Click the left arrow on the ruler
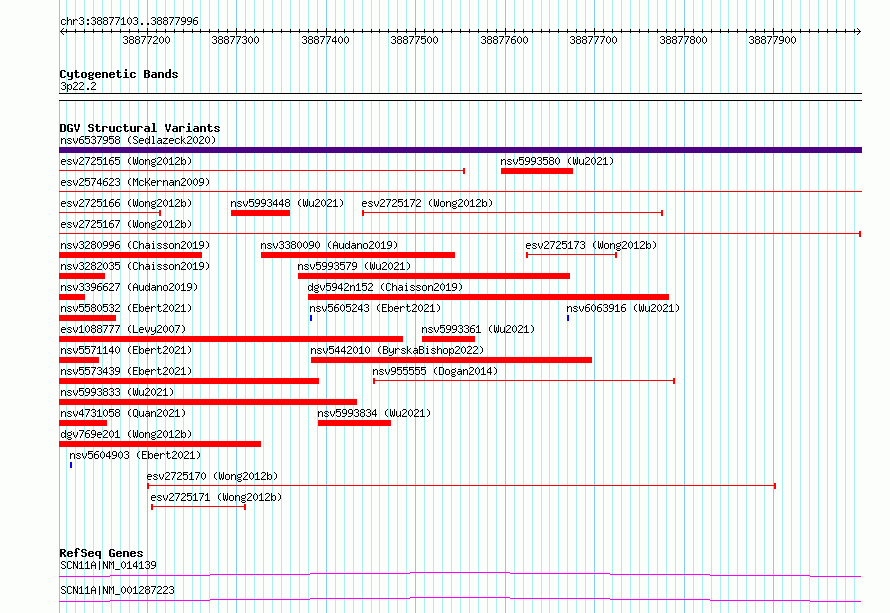The image size is (890, 613). tap(62, 32)
